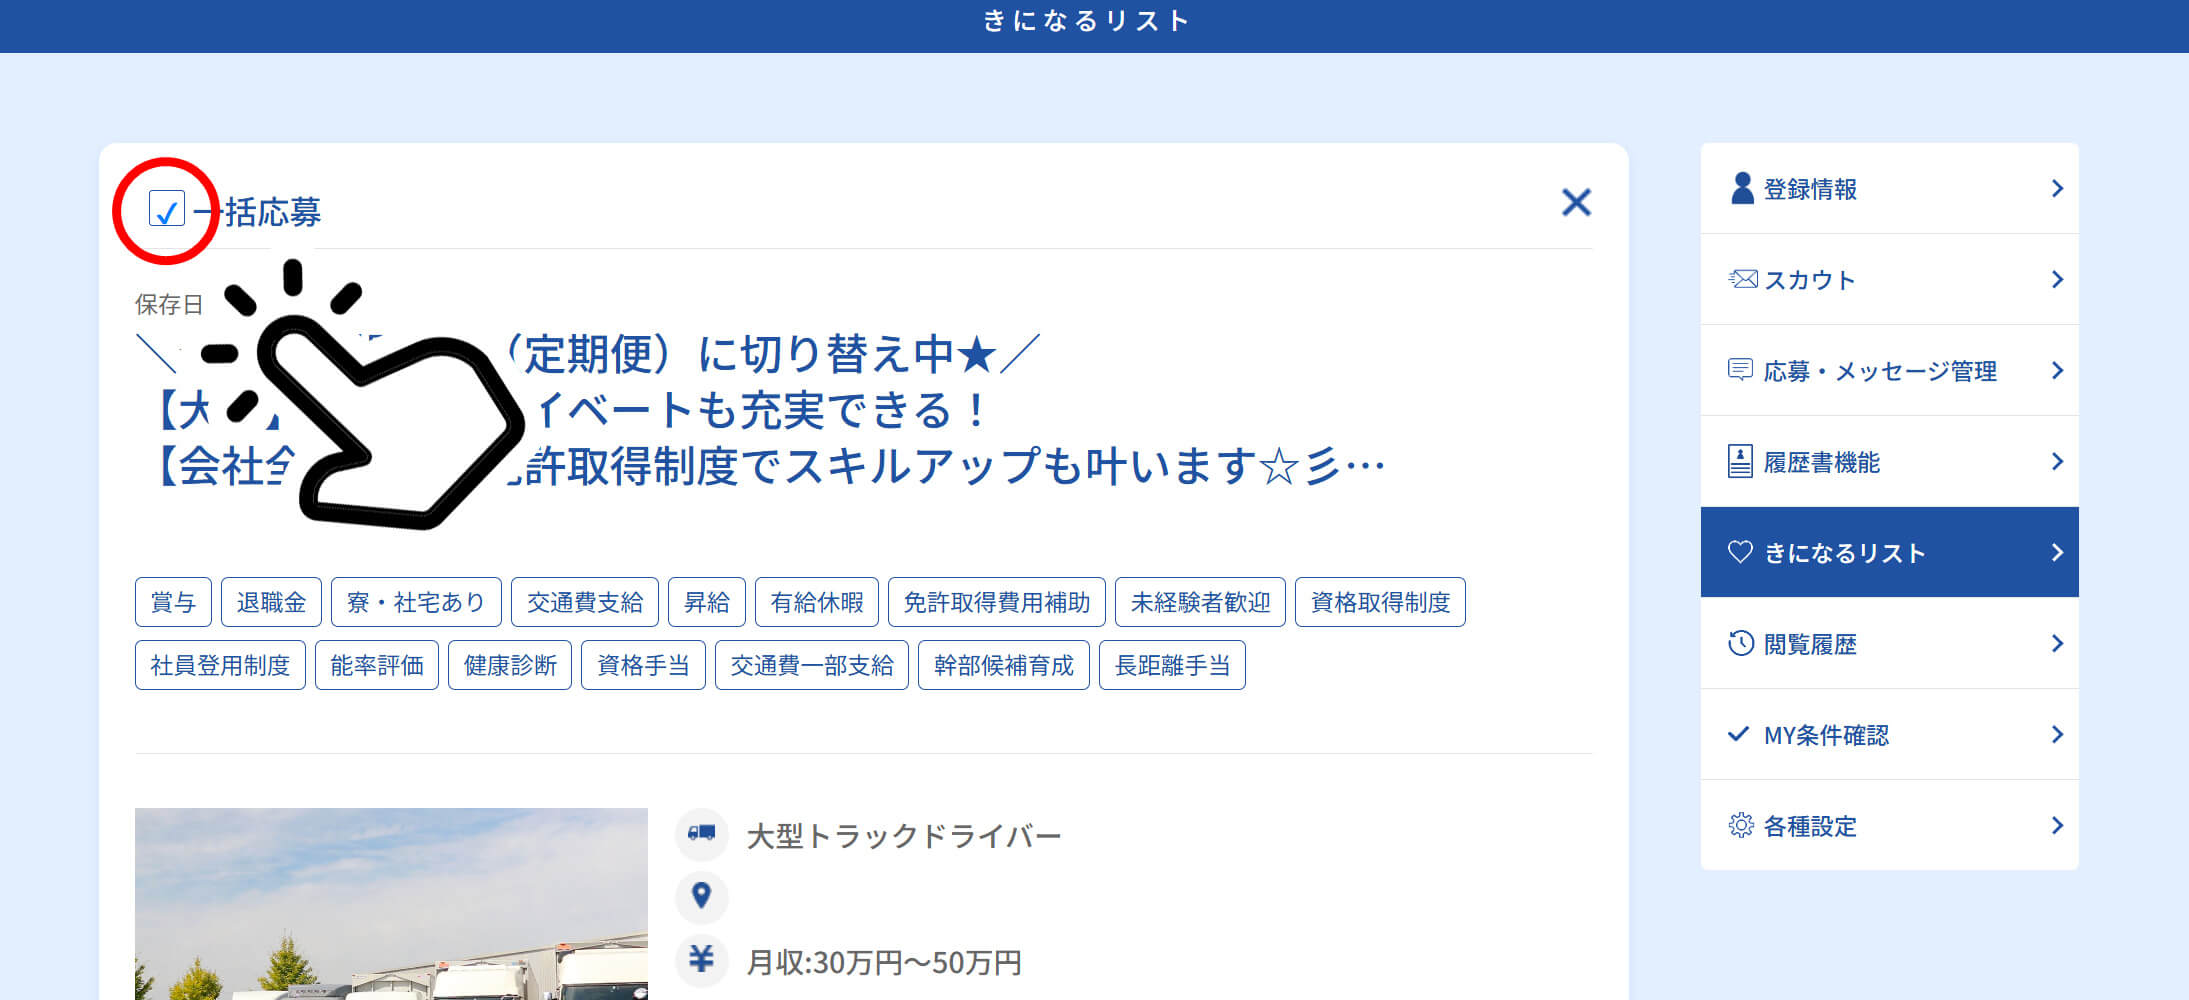
Task: Click the chevron on MY条件確認 row
Action: 2057,734
